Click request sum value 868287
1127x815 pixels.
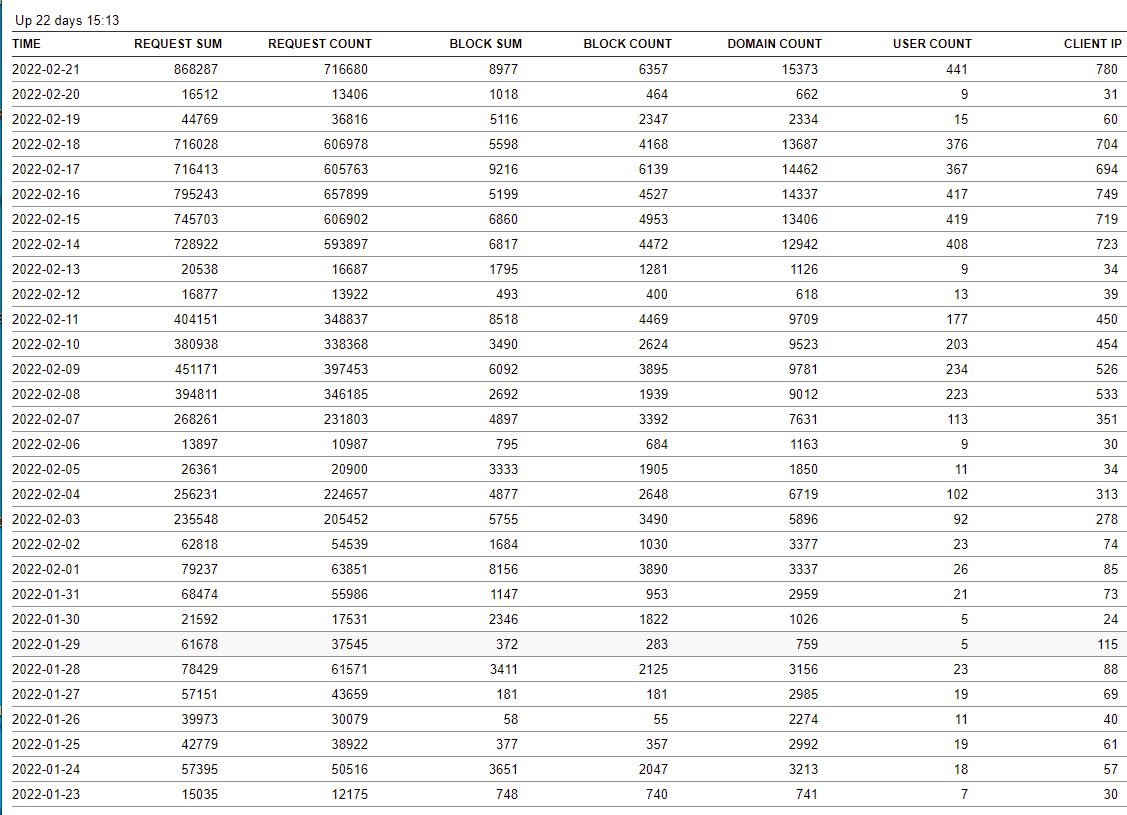tap(195, 69)
